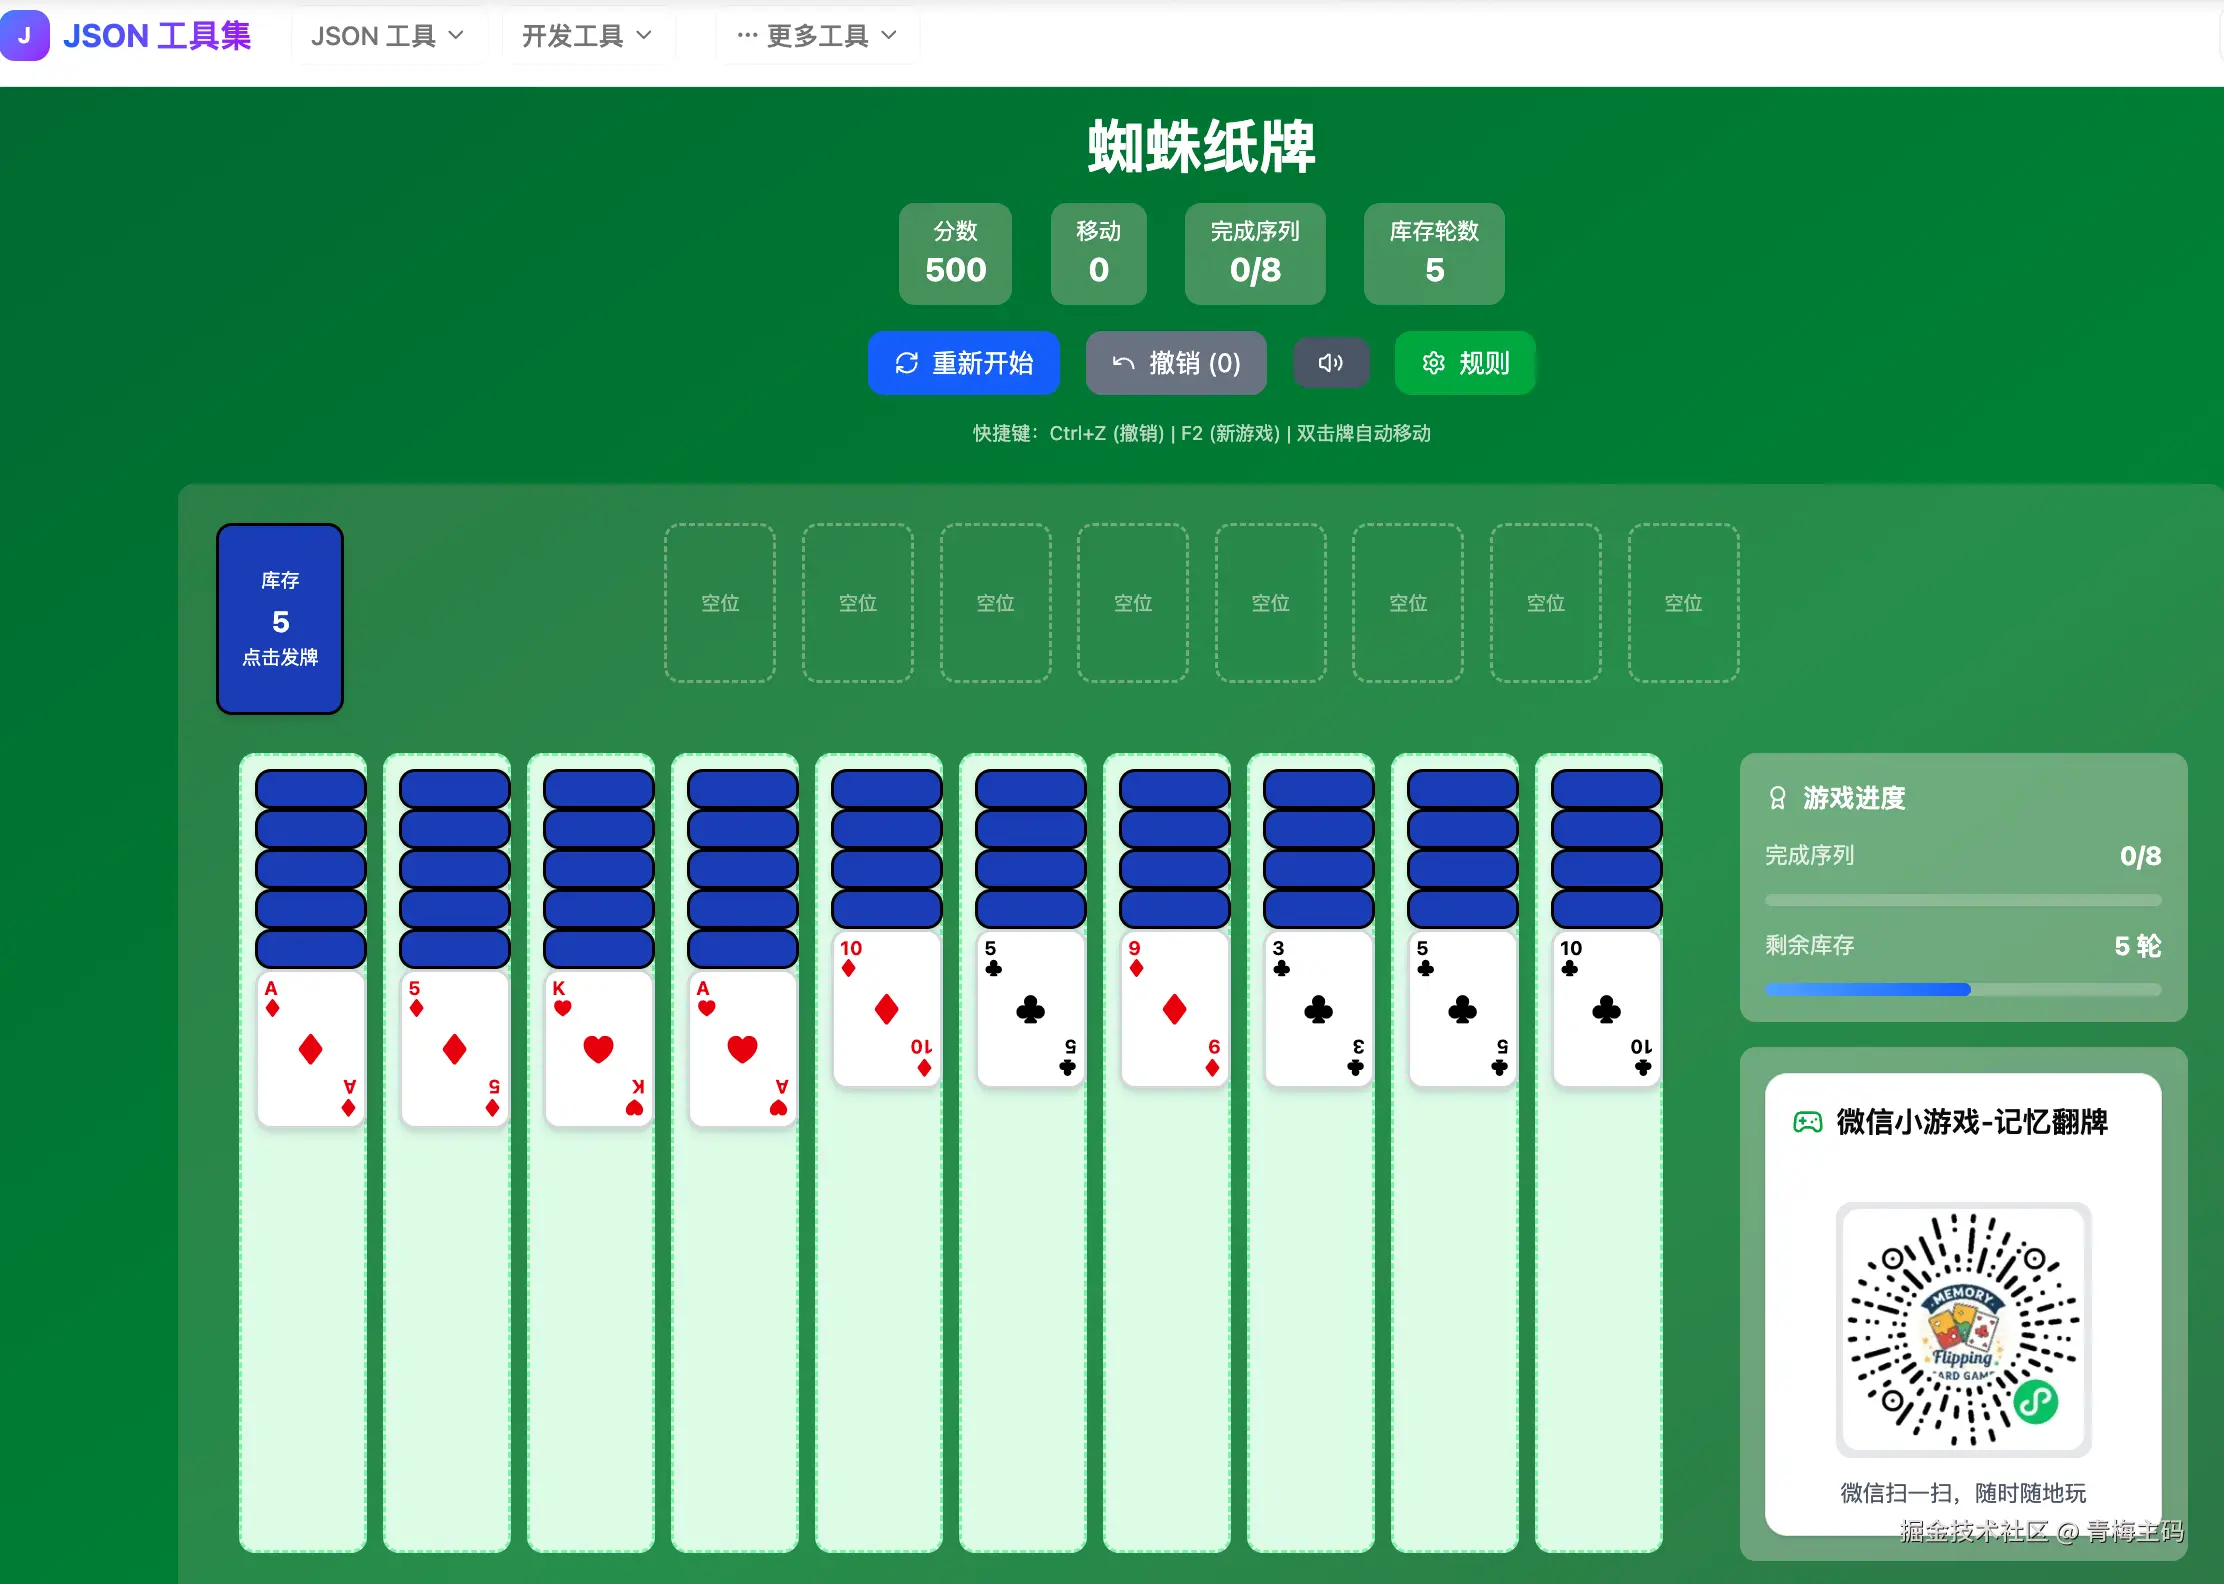Click the memory game QR code

[x=1962, y=1329]
